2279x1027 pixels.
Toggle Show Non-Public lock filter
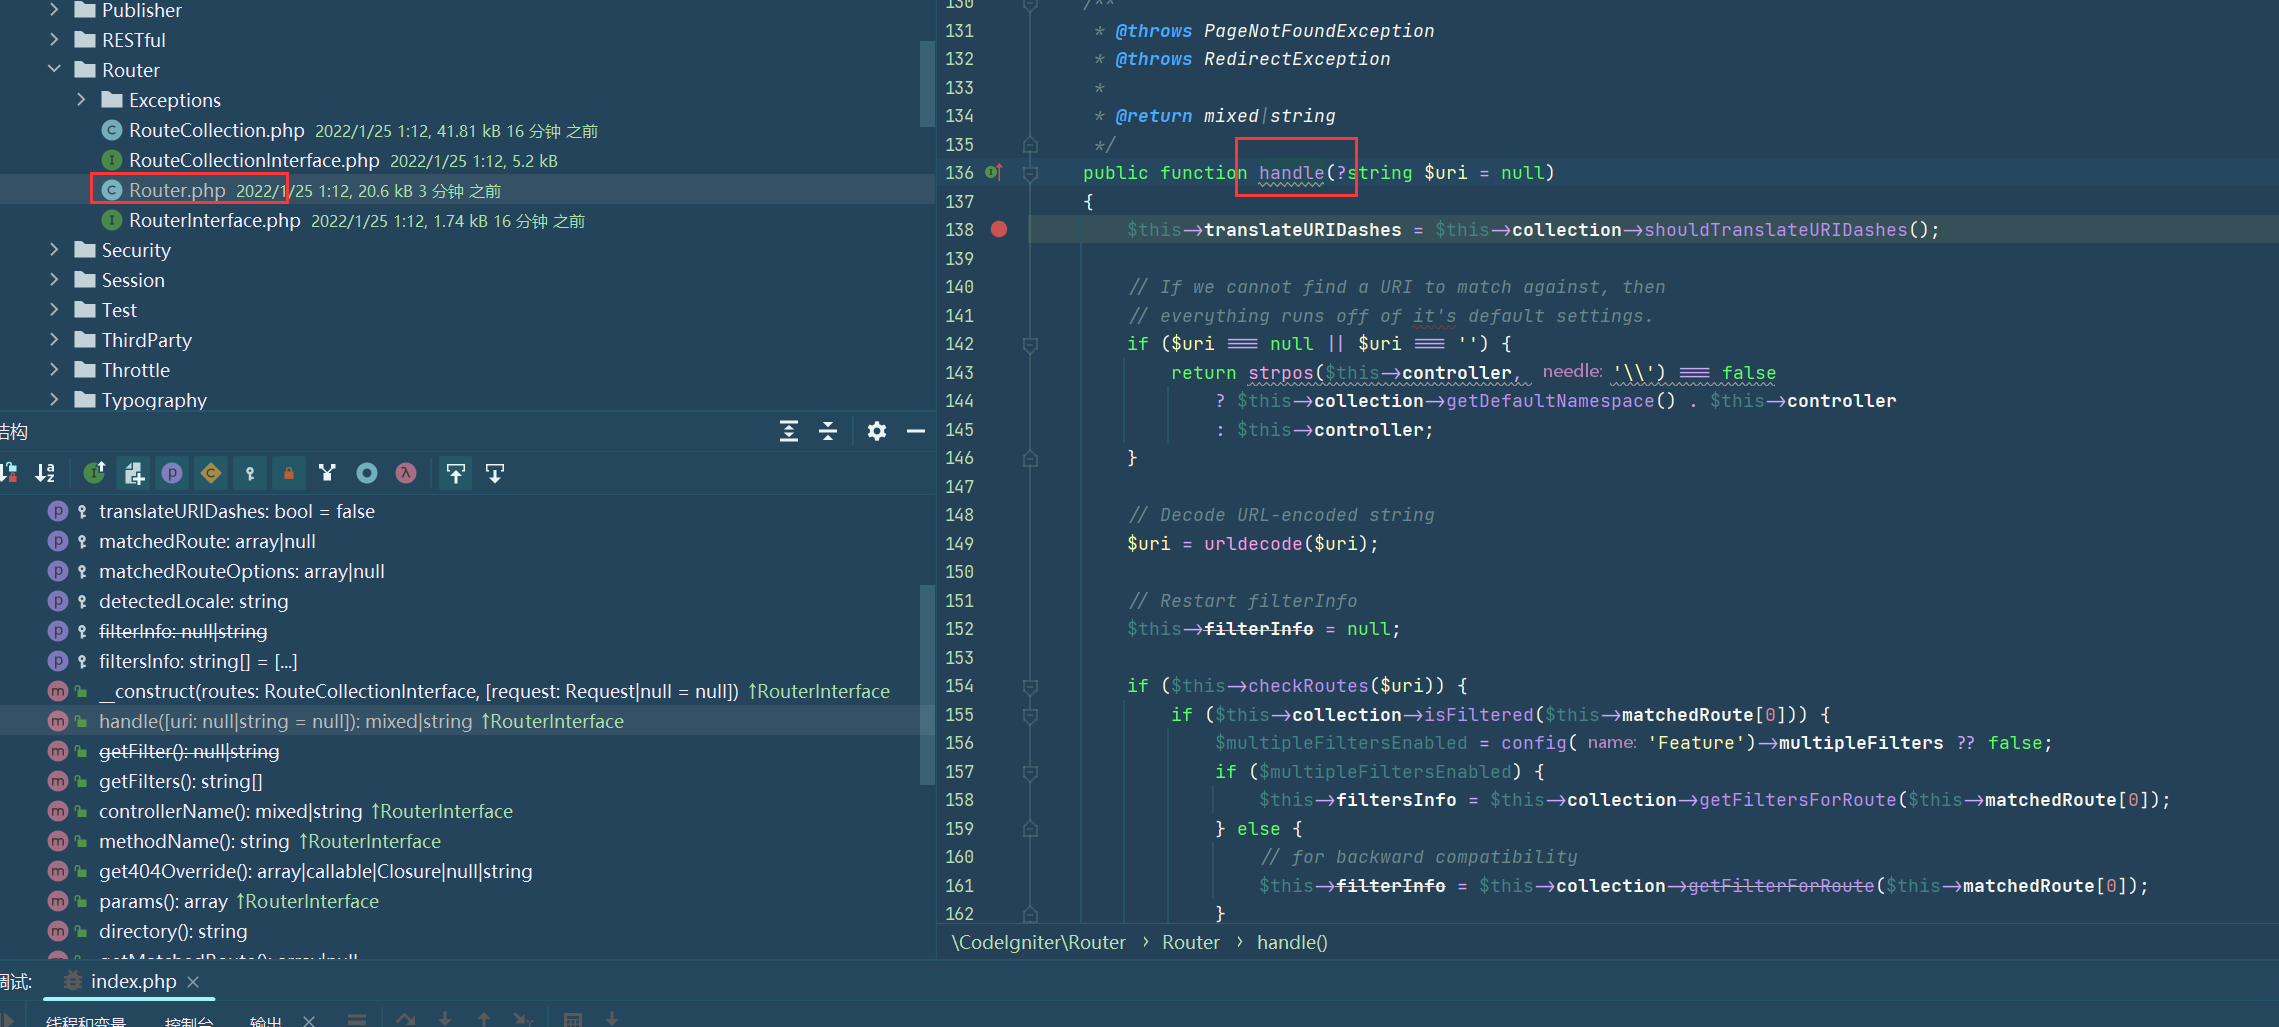click(289, 473)
